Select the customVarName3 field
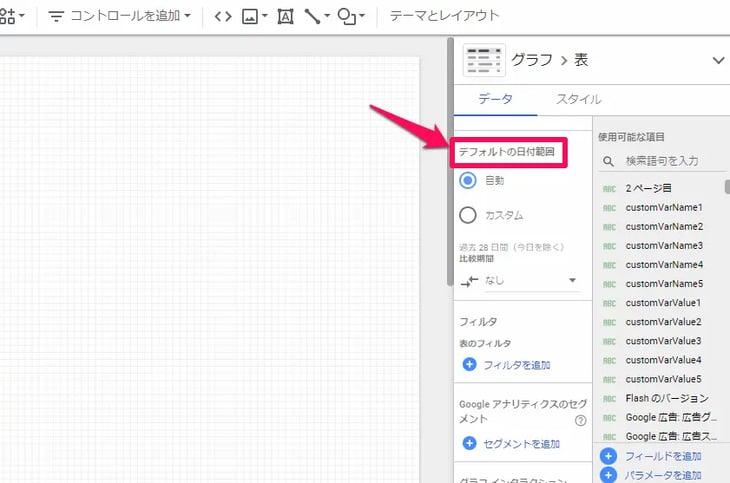The width and height of the screenshot is (730, 483). click(x=663, y=245)
